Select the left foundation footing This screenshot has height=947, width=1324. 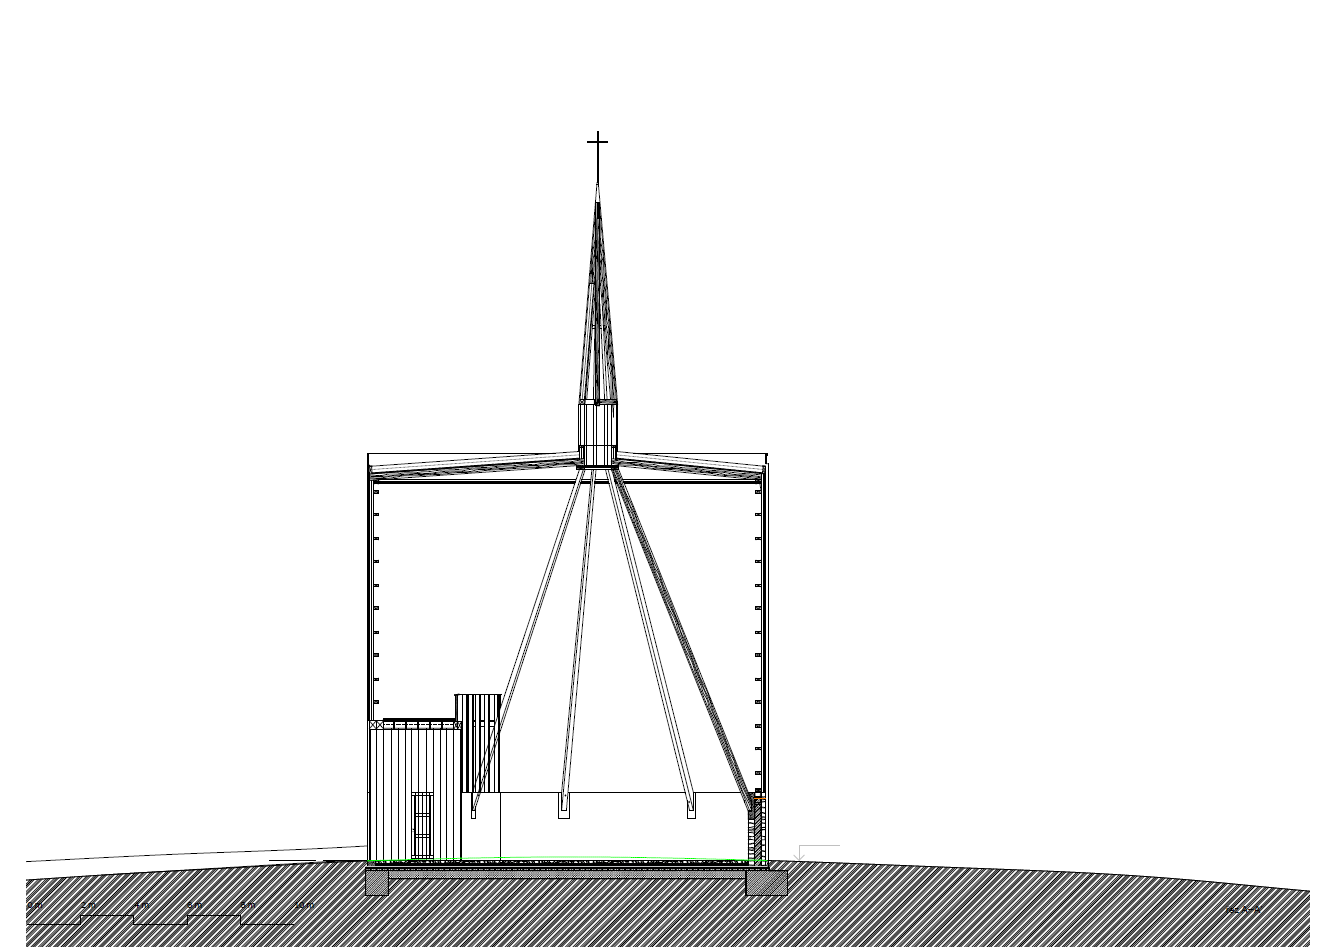(377, 883)
